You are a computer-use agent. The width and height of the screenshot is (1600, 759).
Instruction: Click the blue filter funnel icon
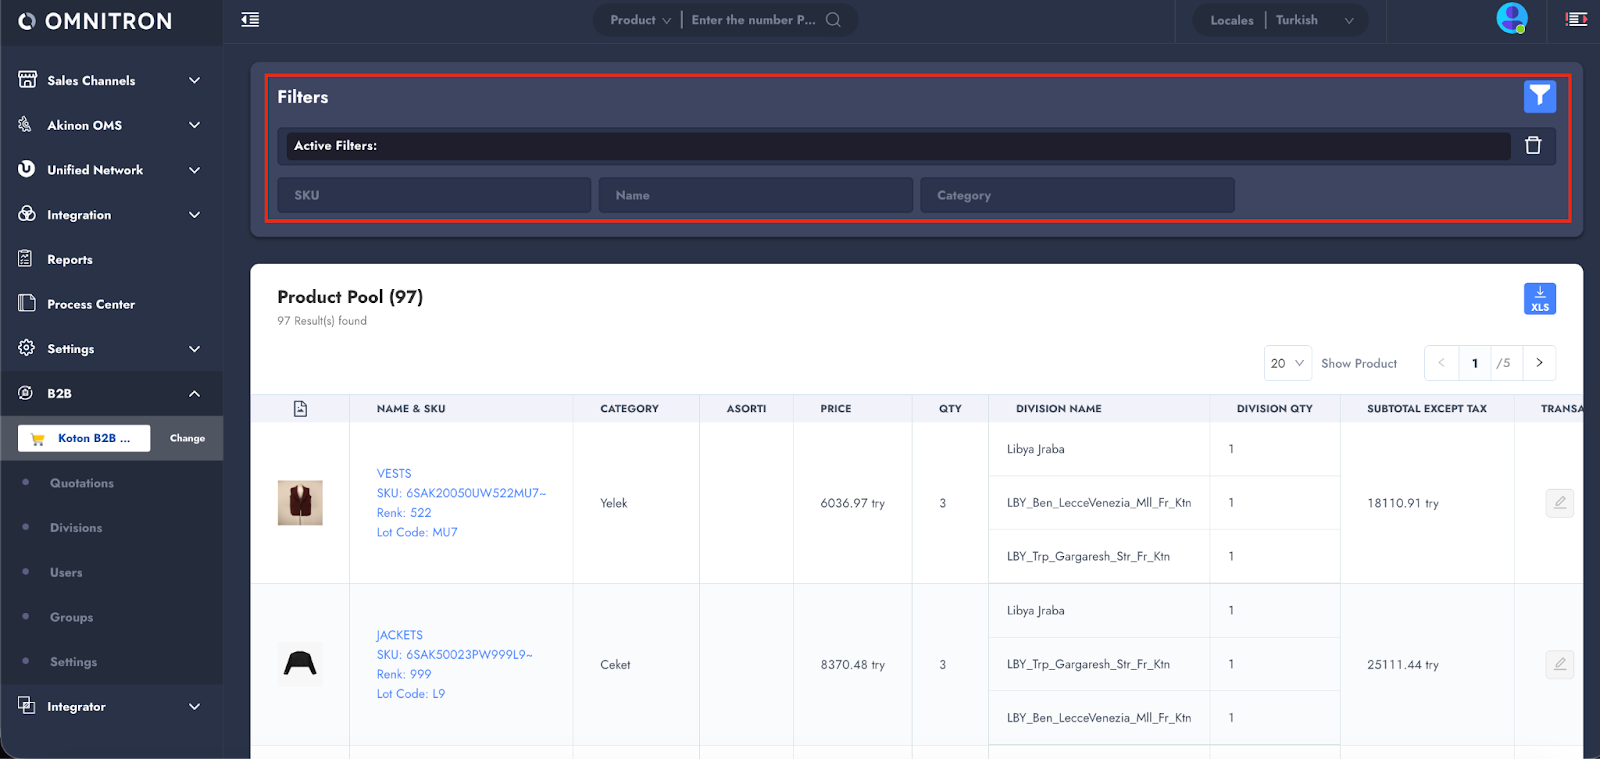point(1539,97)
